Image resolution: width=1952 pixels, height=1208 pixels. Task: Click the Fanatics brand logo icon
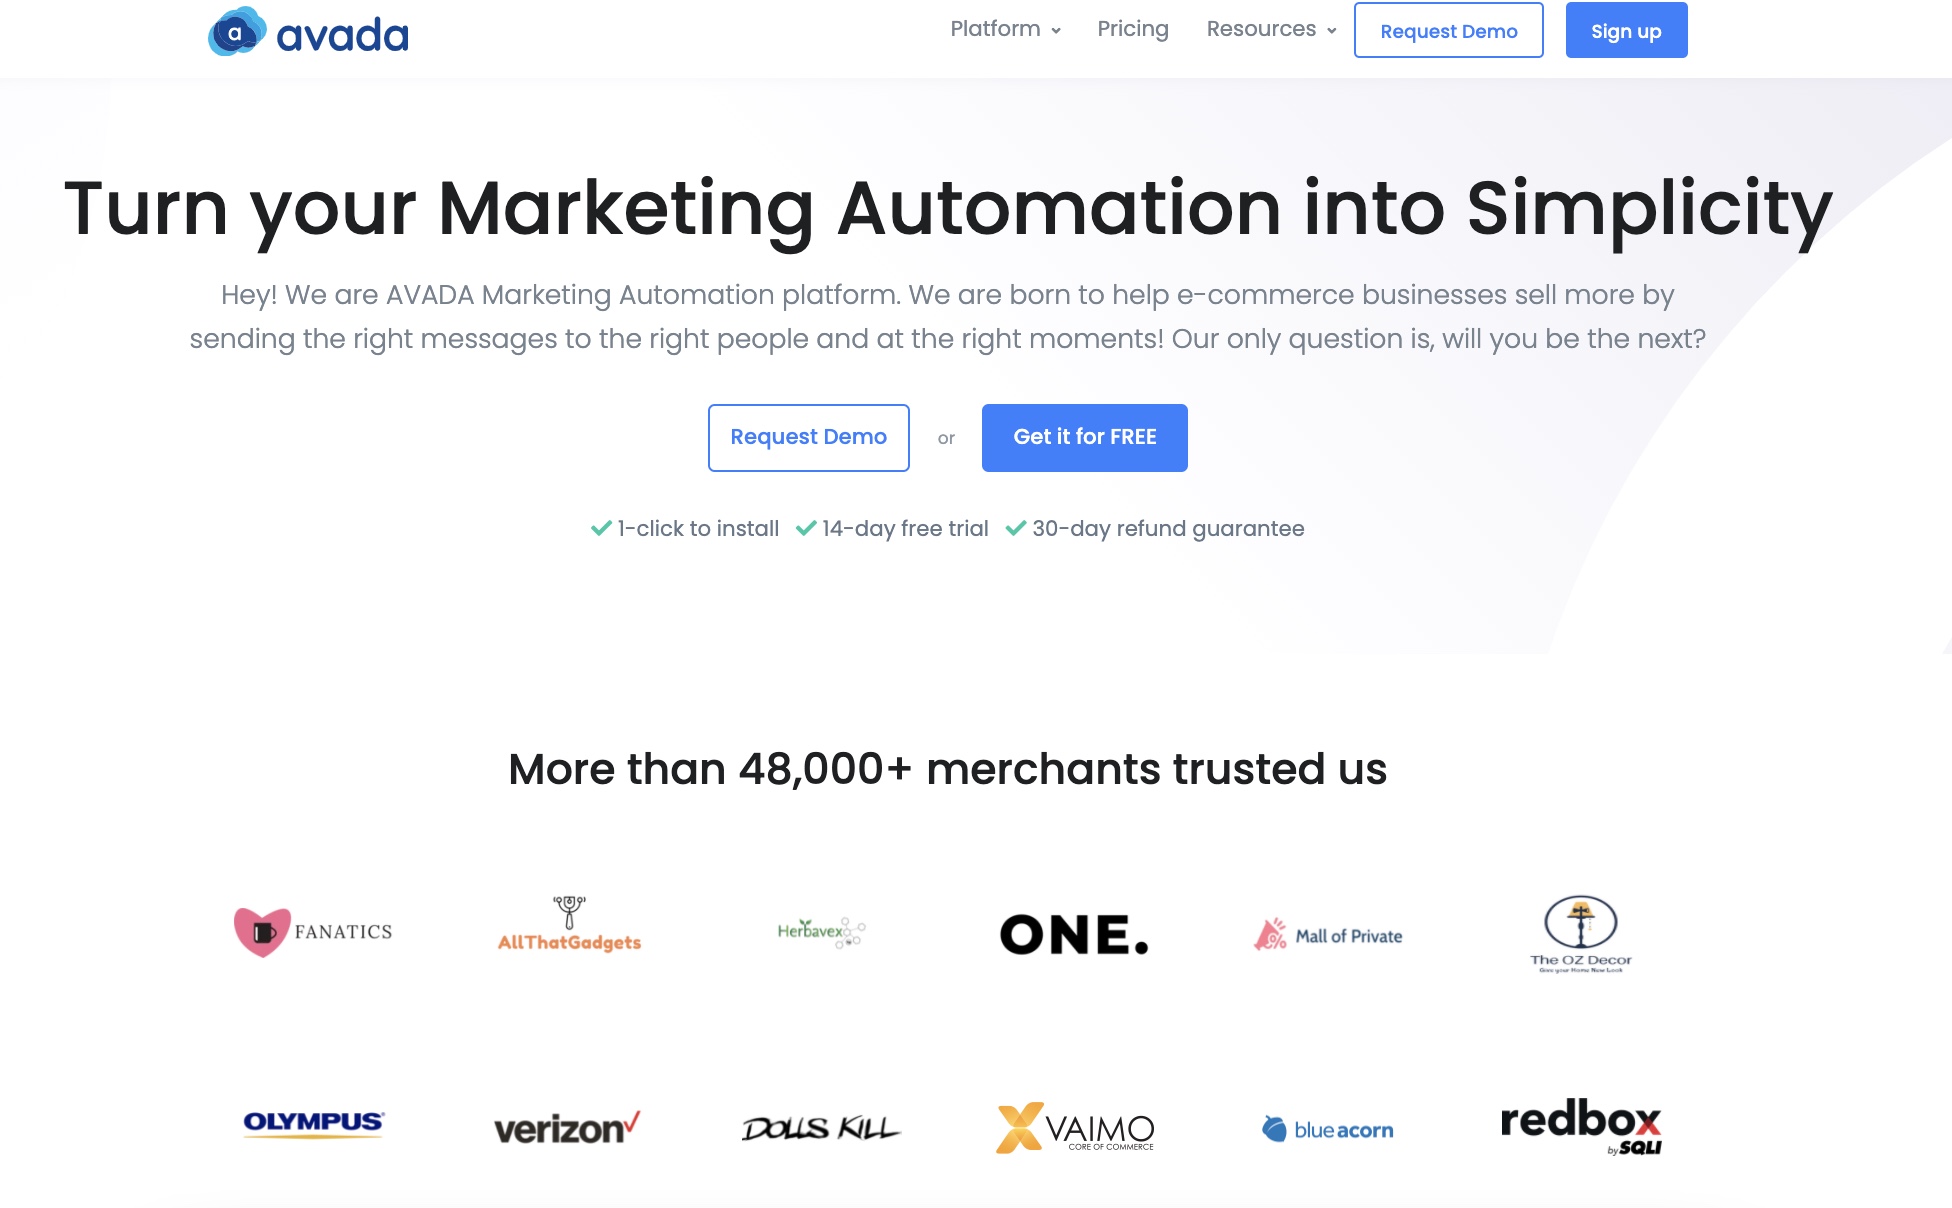coord(259,929)
